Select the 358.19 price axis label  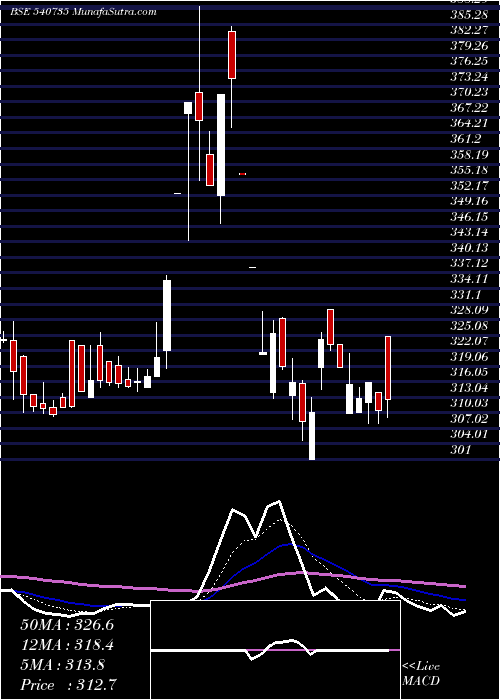[469, 154]
